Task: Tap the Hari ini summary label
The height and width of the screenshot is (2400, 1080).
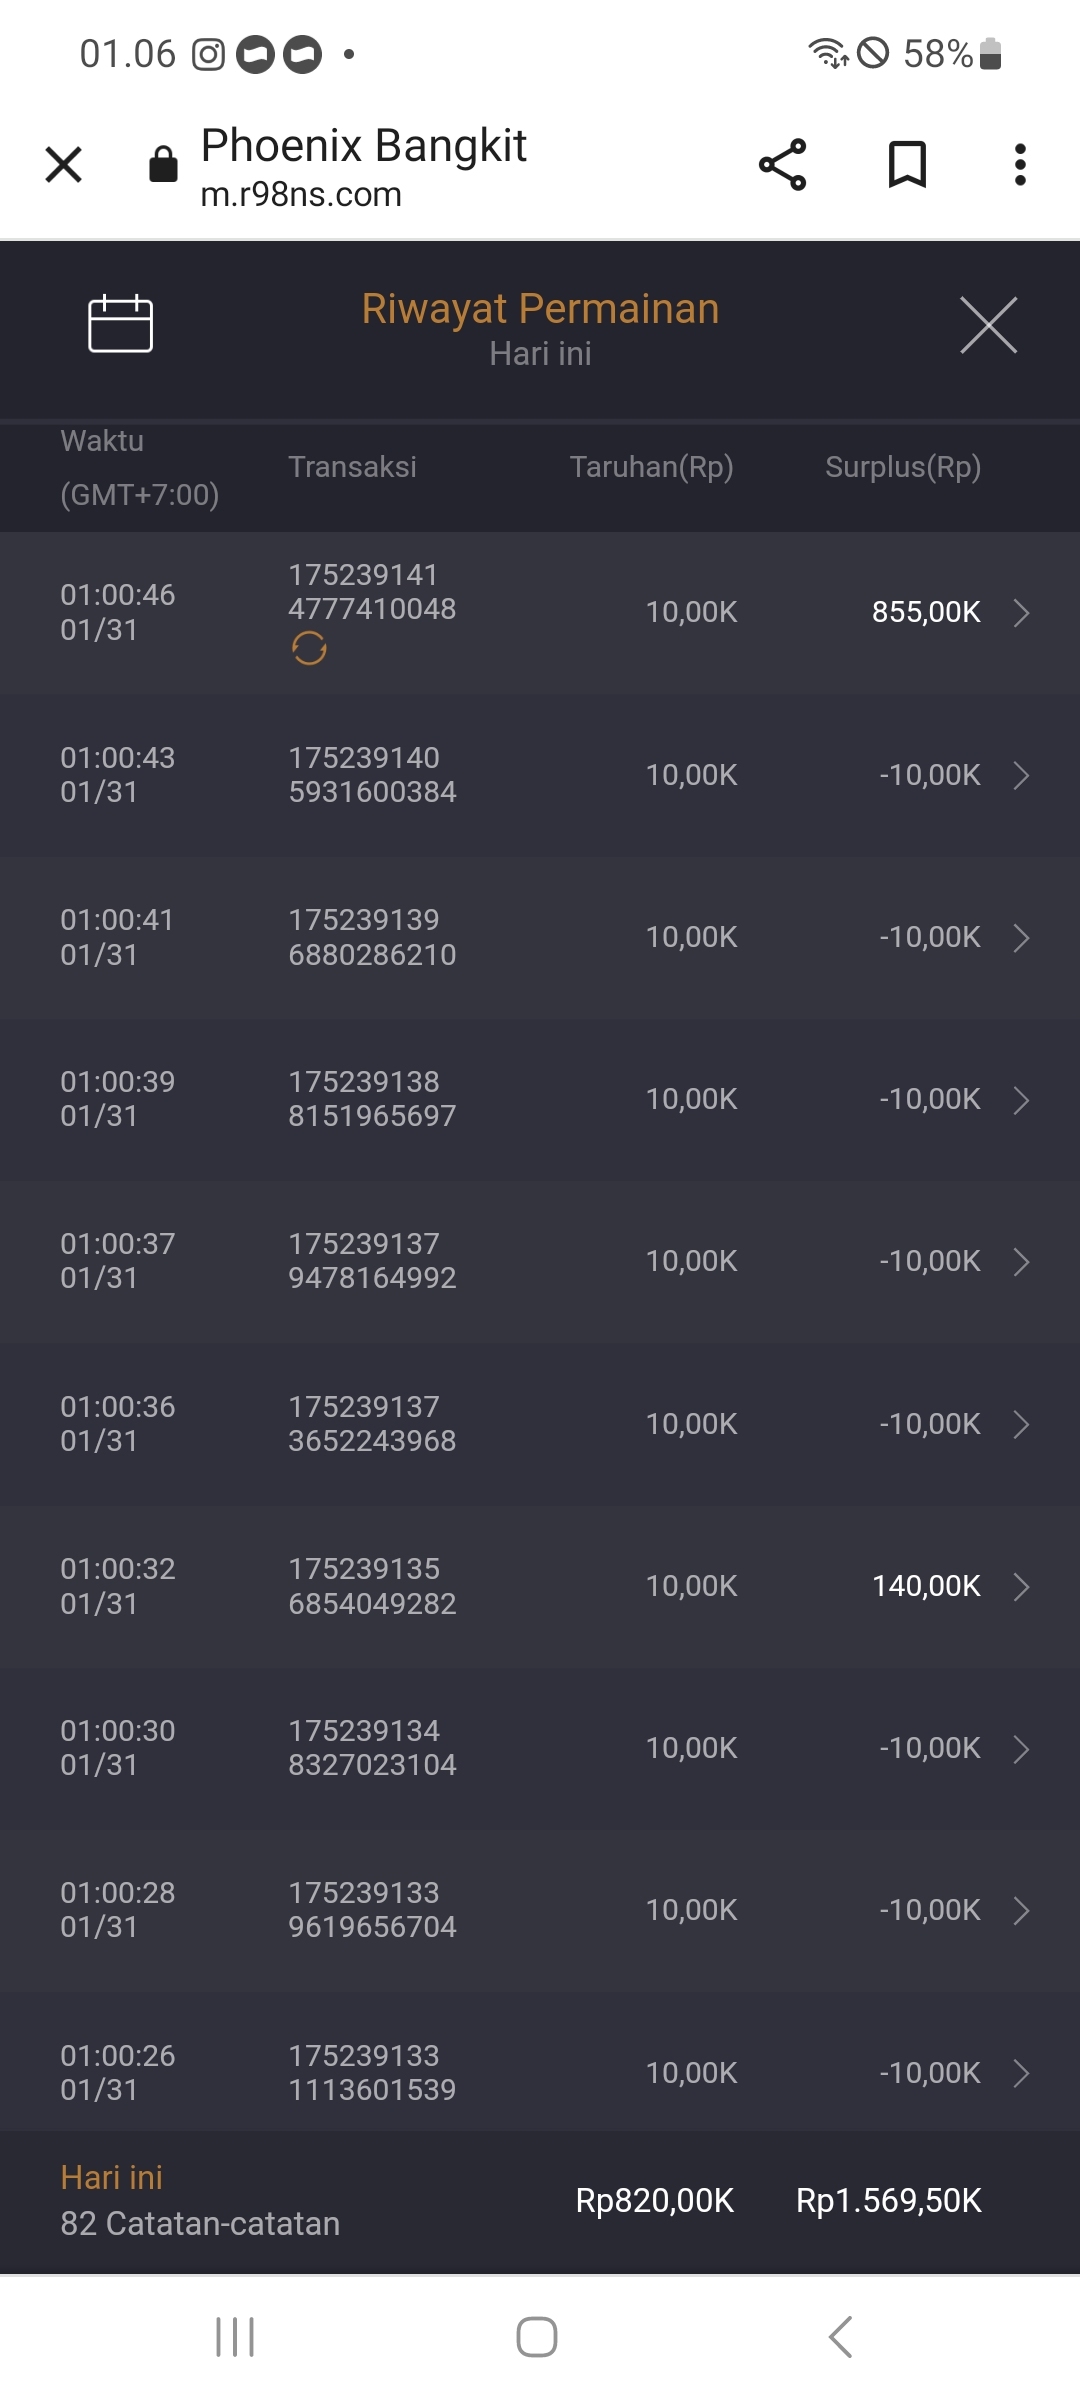Action: pos(112,2178)
